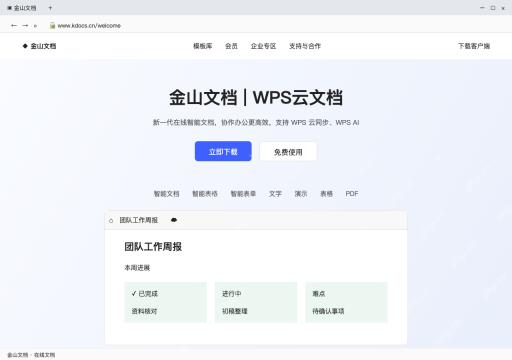Select the 金山文档 browser tab
This screenshot has height=360, width=512.
[22, 8]
